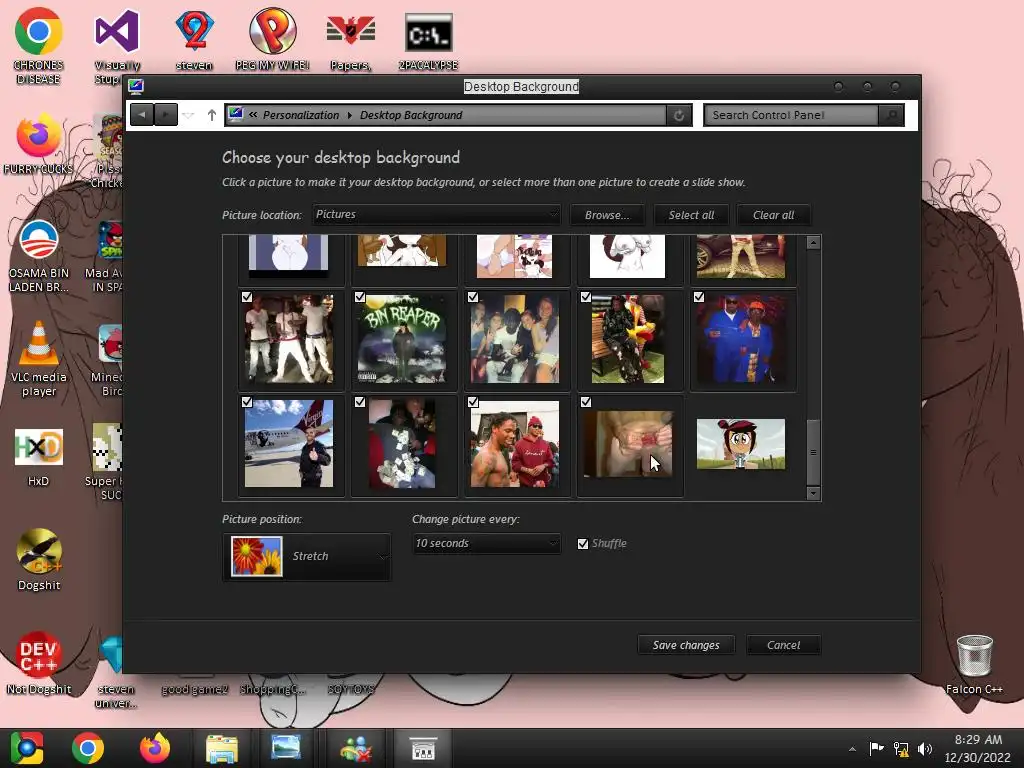Select the 'steven' desktop icon

click(x=194, y=39)
